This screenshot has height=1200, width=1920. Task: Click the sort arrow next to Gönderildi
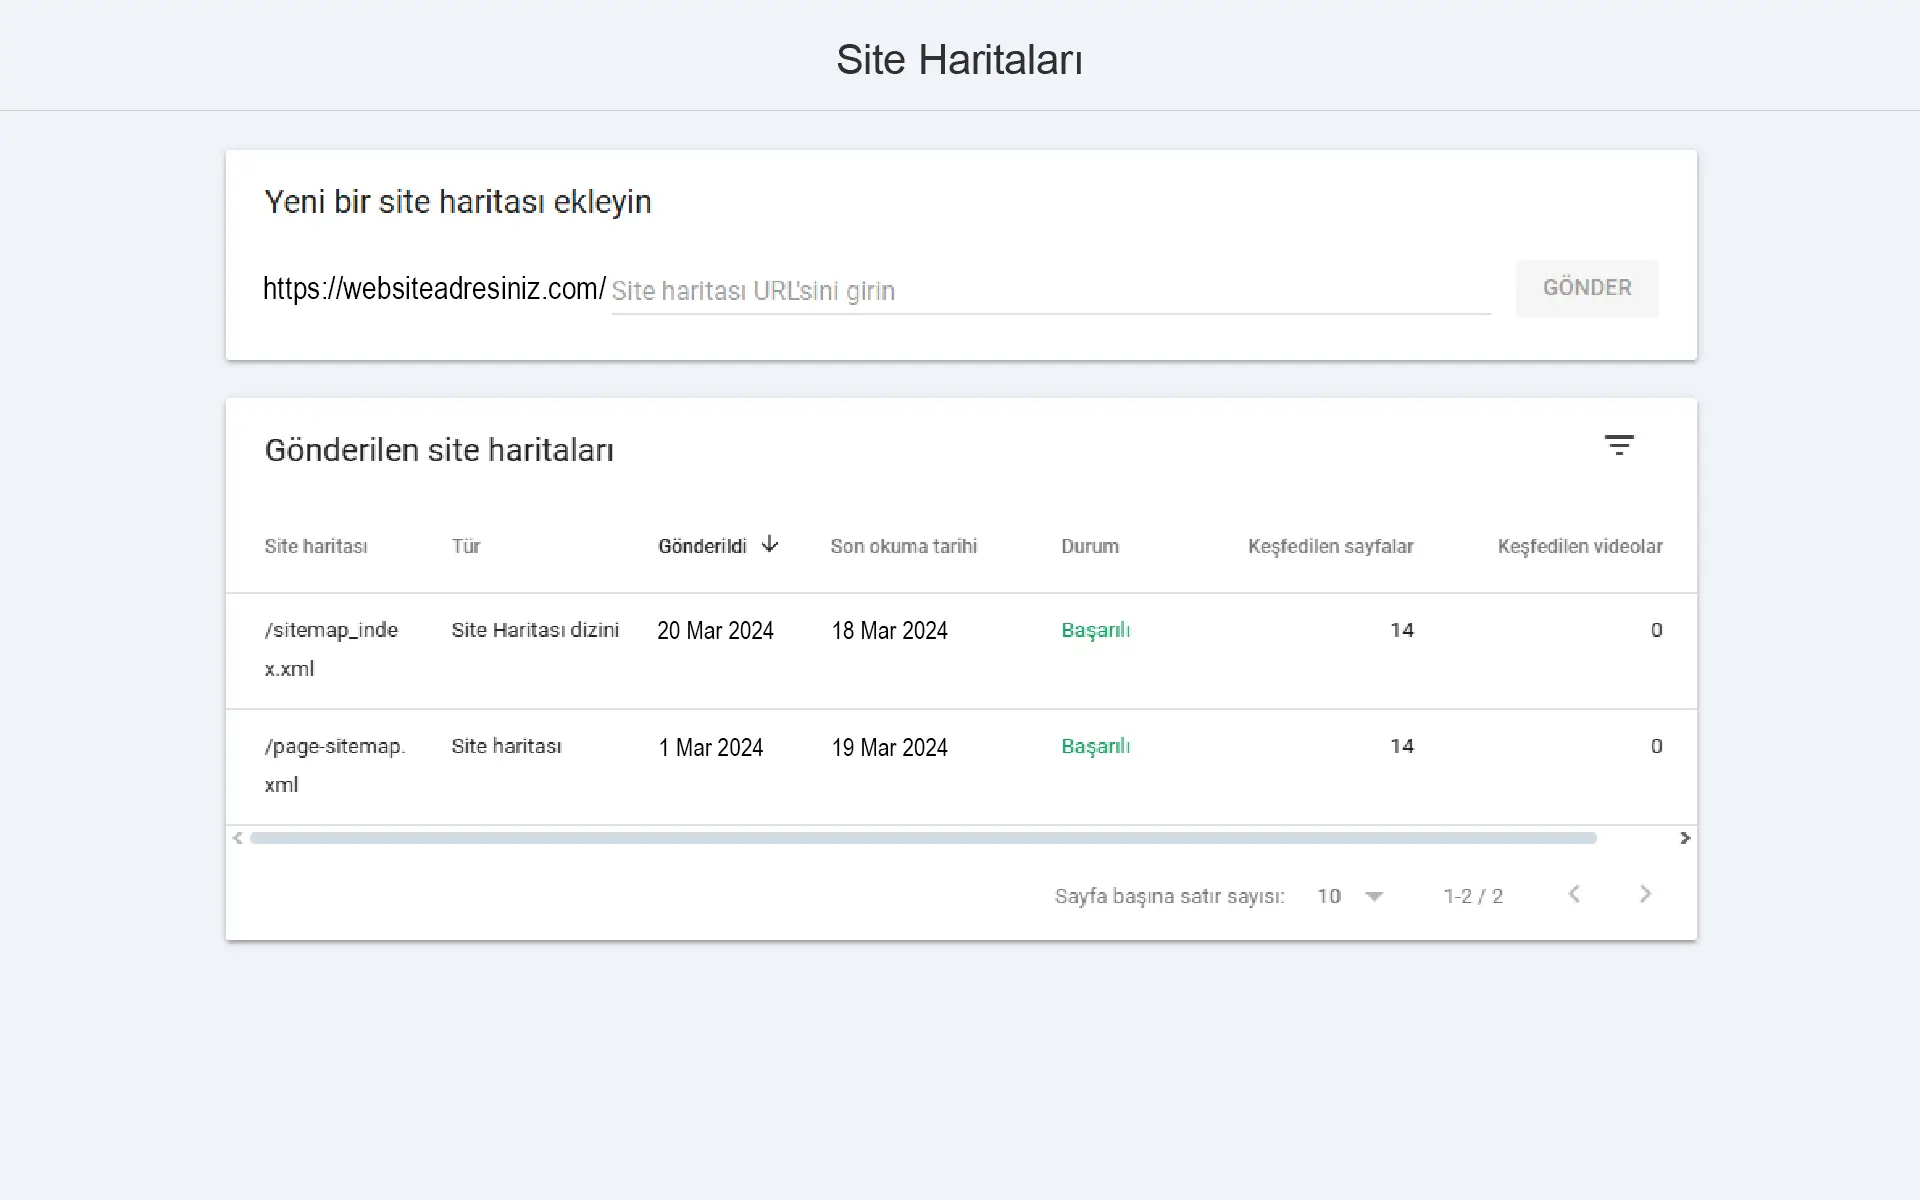click(770, 544)
